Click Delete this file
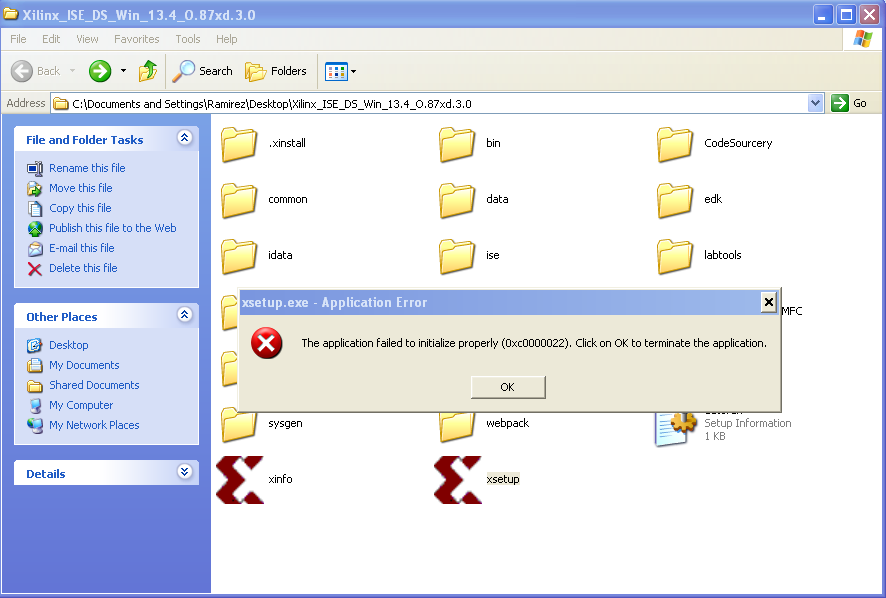 click(83, 268)
